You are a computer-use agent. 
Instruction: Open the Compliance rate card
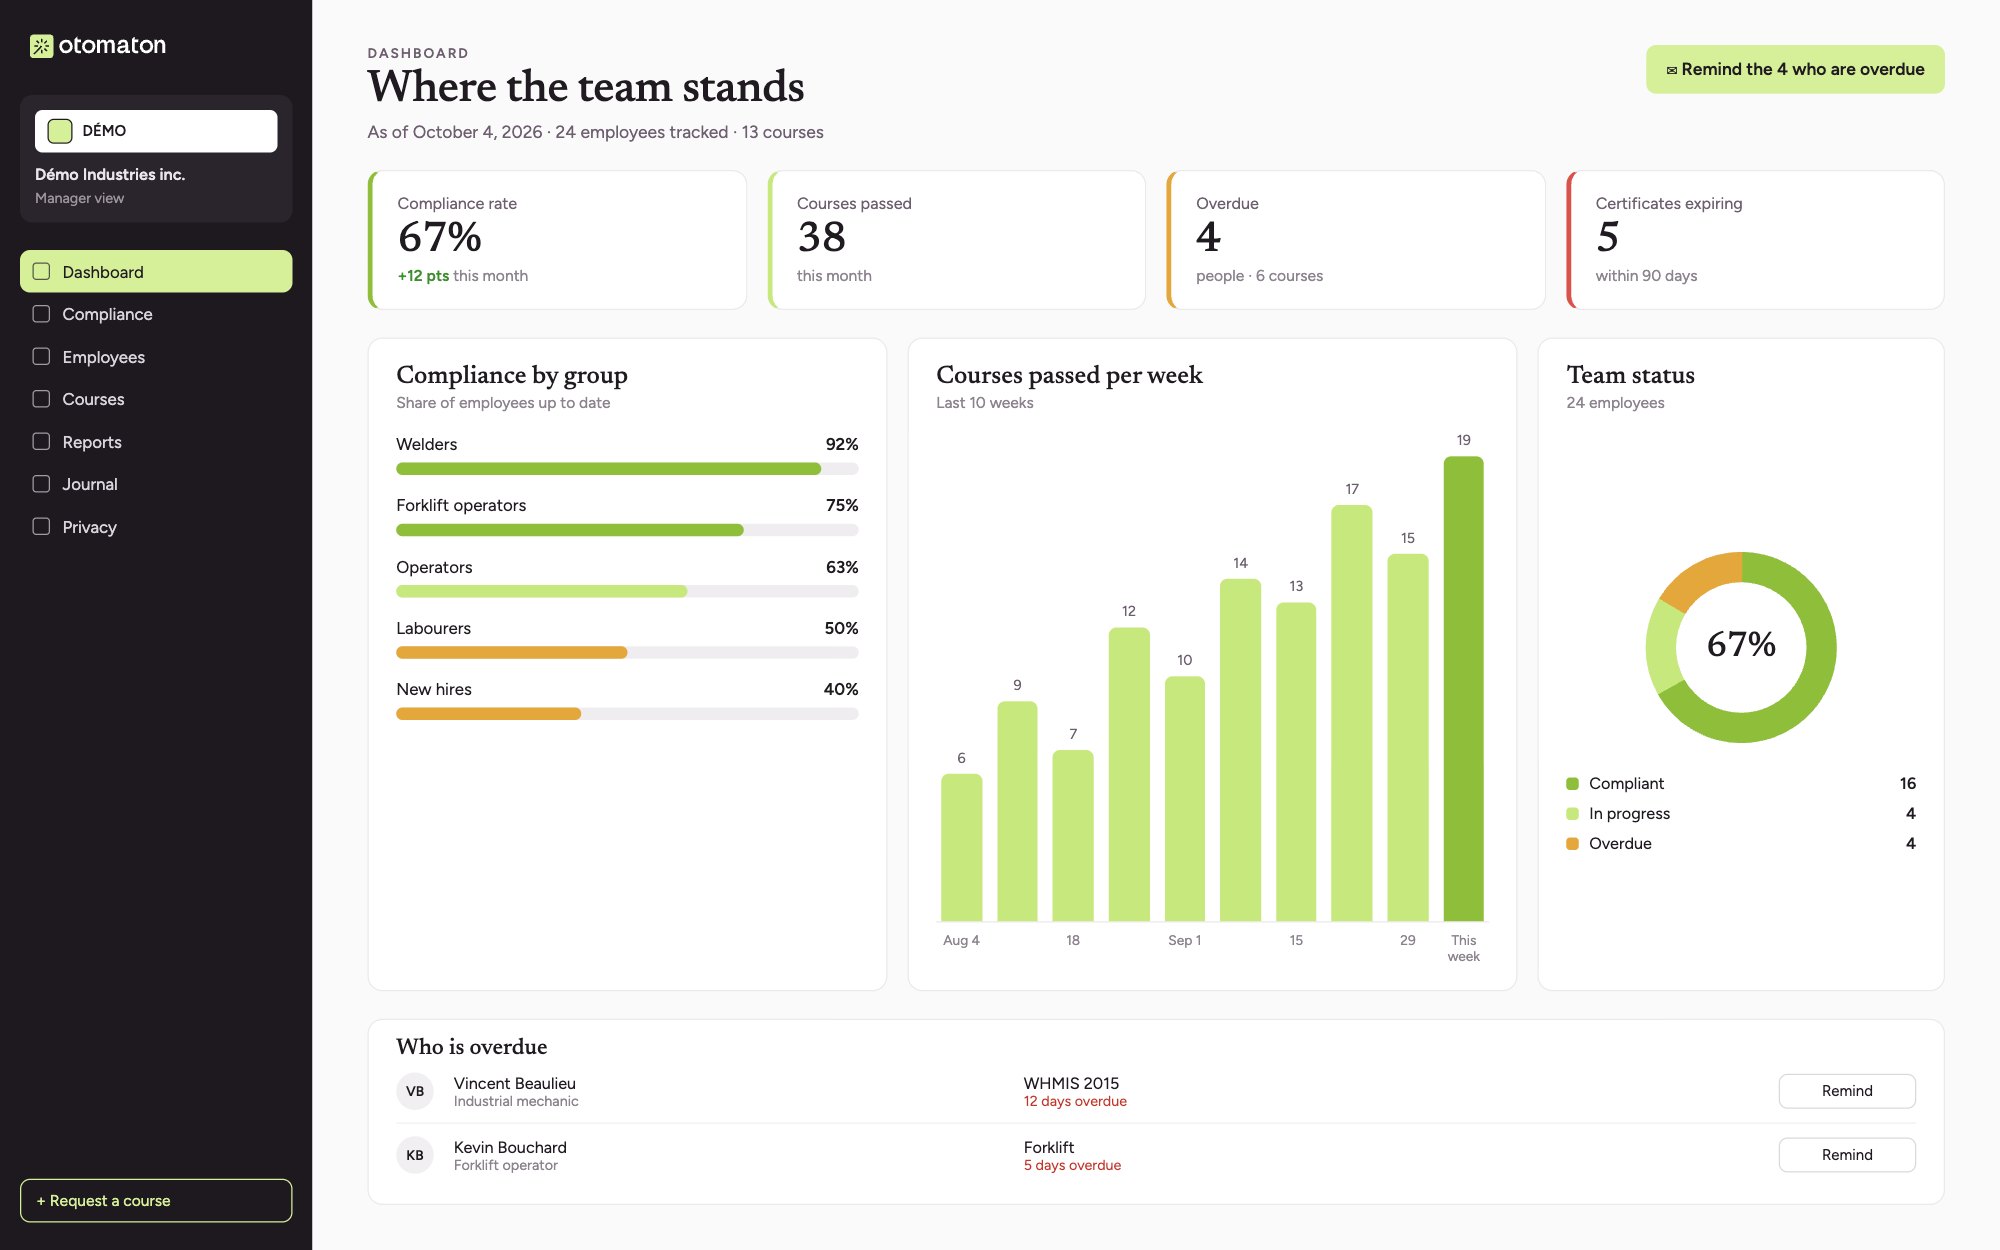click(x=557, y=240)
